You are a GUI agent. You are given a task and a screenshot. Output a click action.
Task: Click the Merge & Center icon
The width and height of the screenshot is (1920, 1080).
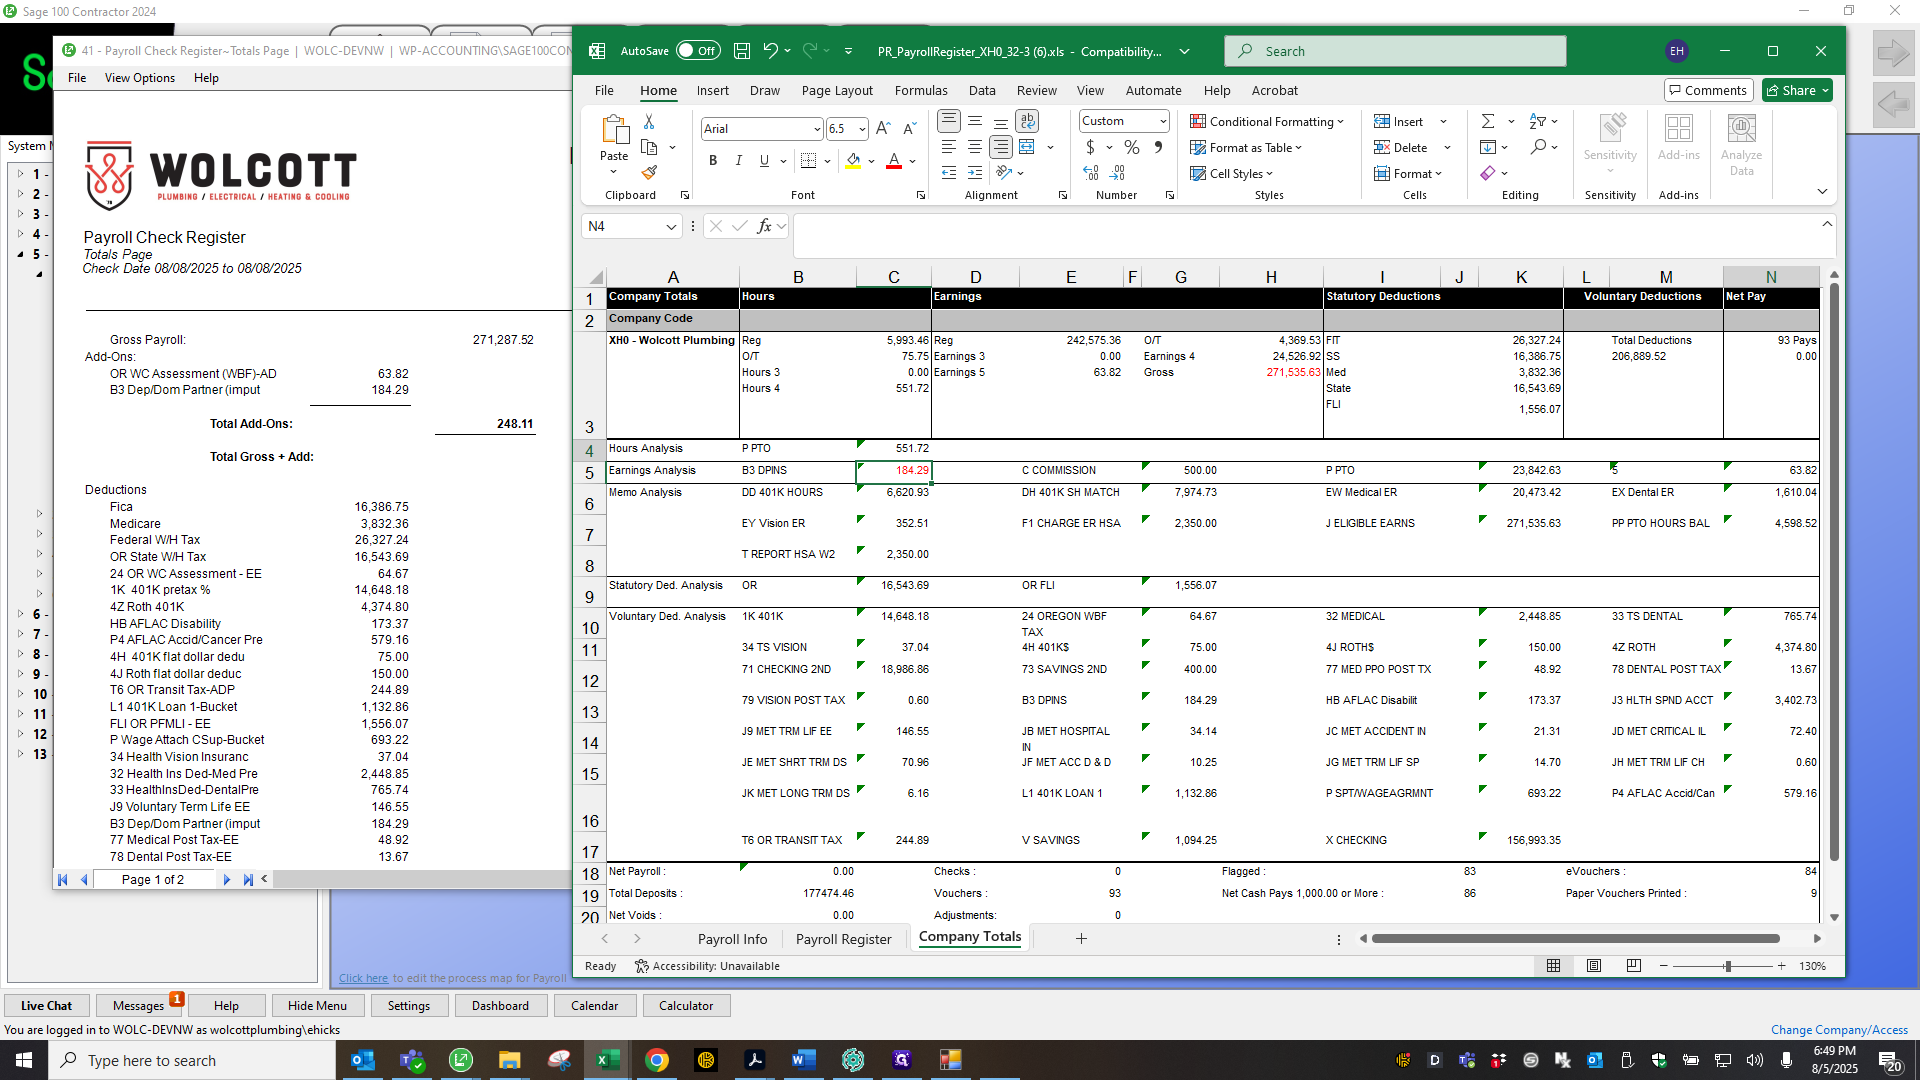click(1027, 147)
